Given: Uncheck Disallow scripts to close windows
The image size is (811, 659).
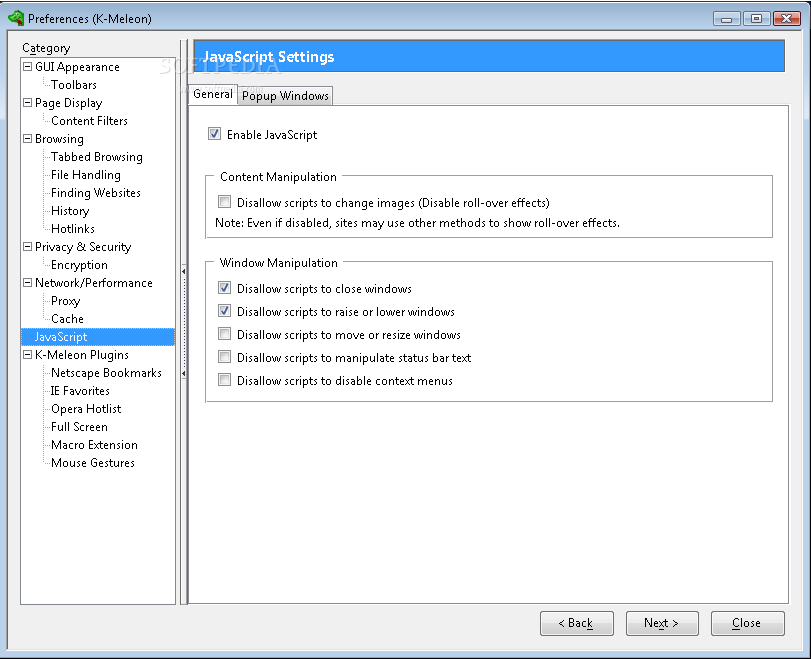Looking at the screenshot, I should (224, 288).
